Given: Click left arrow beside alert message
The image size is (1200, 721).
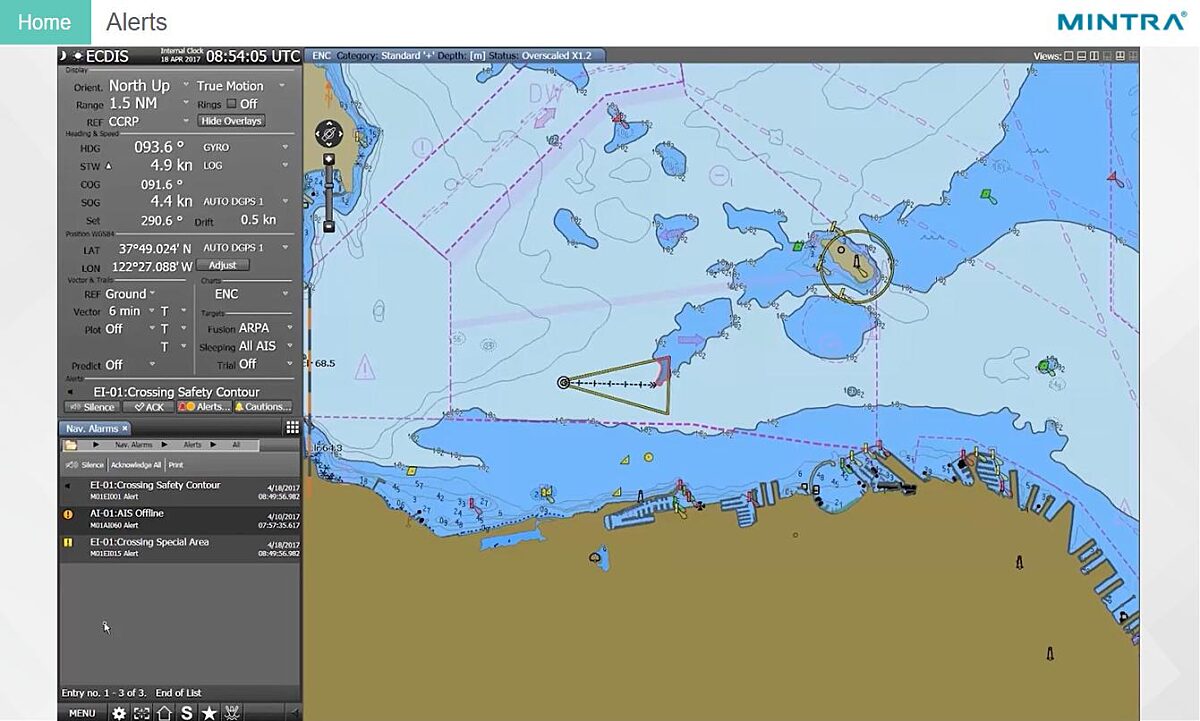Looking at the screenshot, I should coord(69,392).
